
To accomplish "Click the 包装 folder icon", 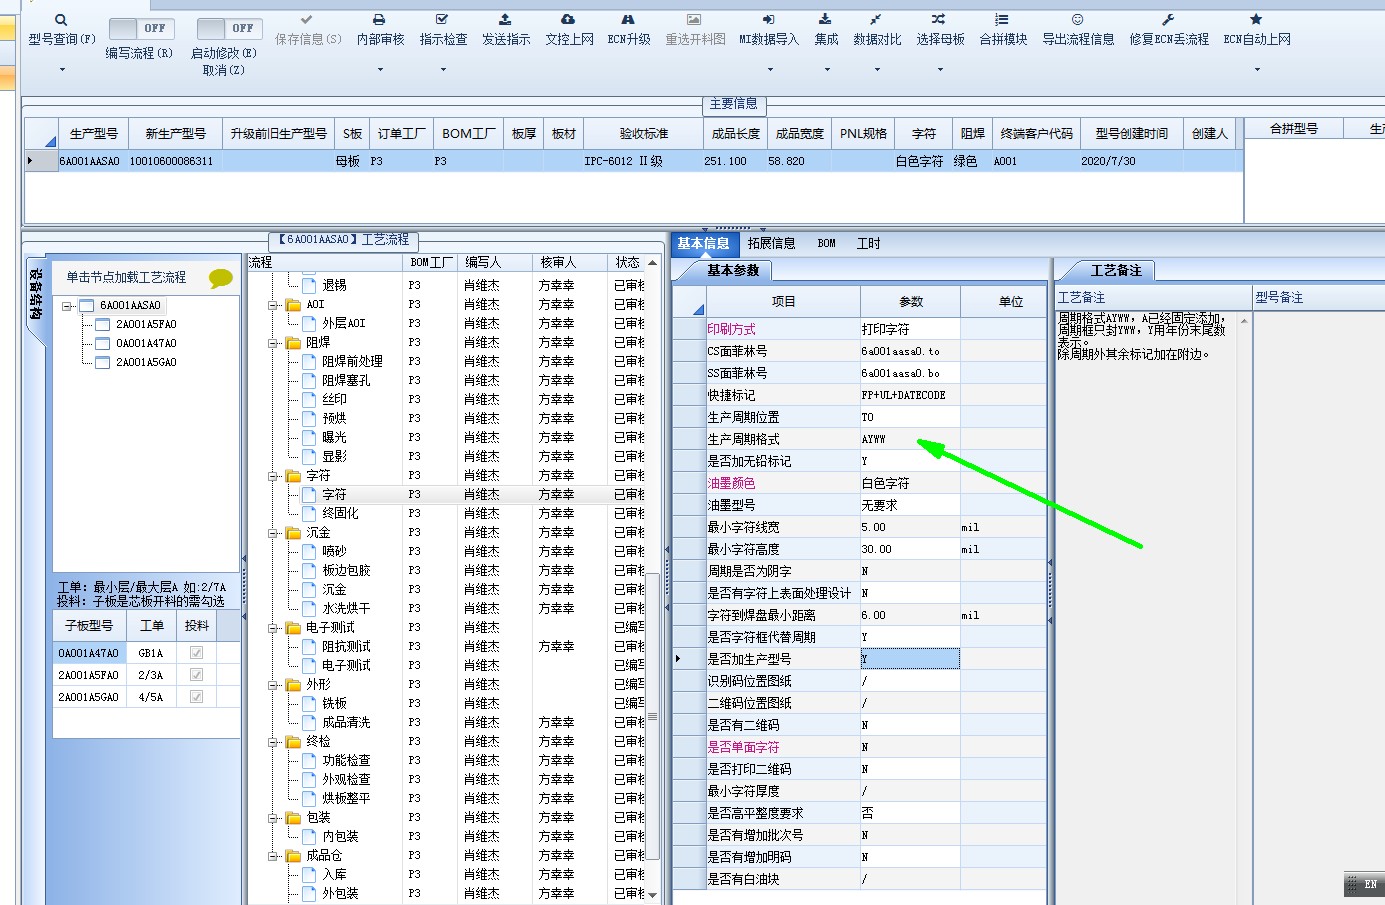I will 293,818.
